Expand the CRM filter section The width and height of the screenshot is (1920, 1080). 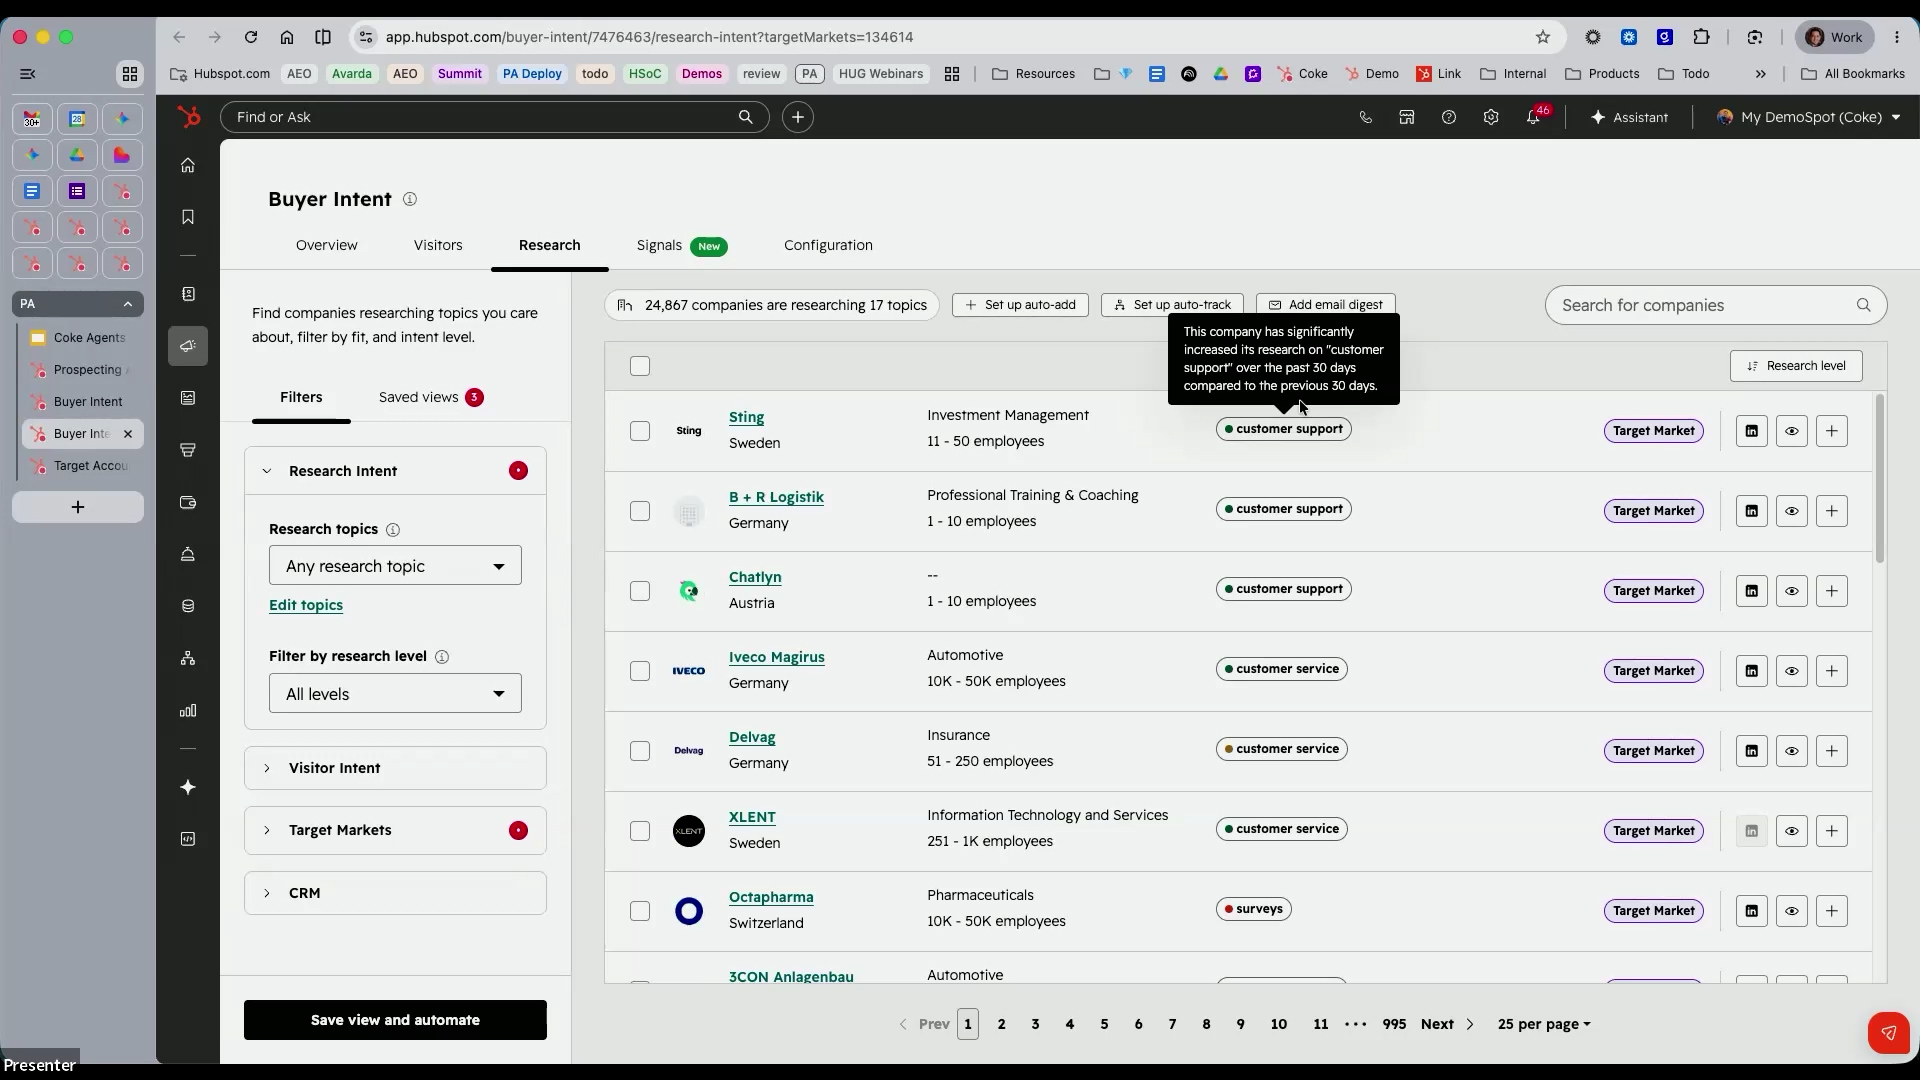(395, 893)
